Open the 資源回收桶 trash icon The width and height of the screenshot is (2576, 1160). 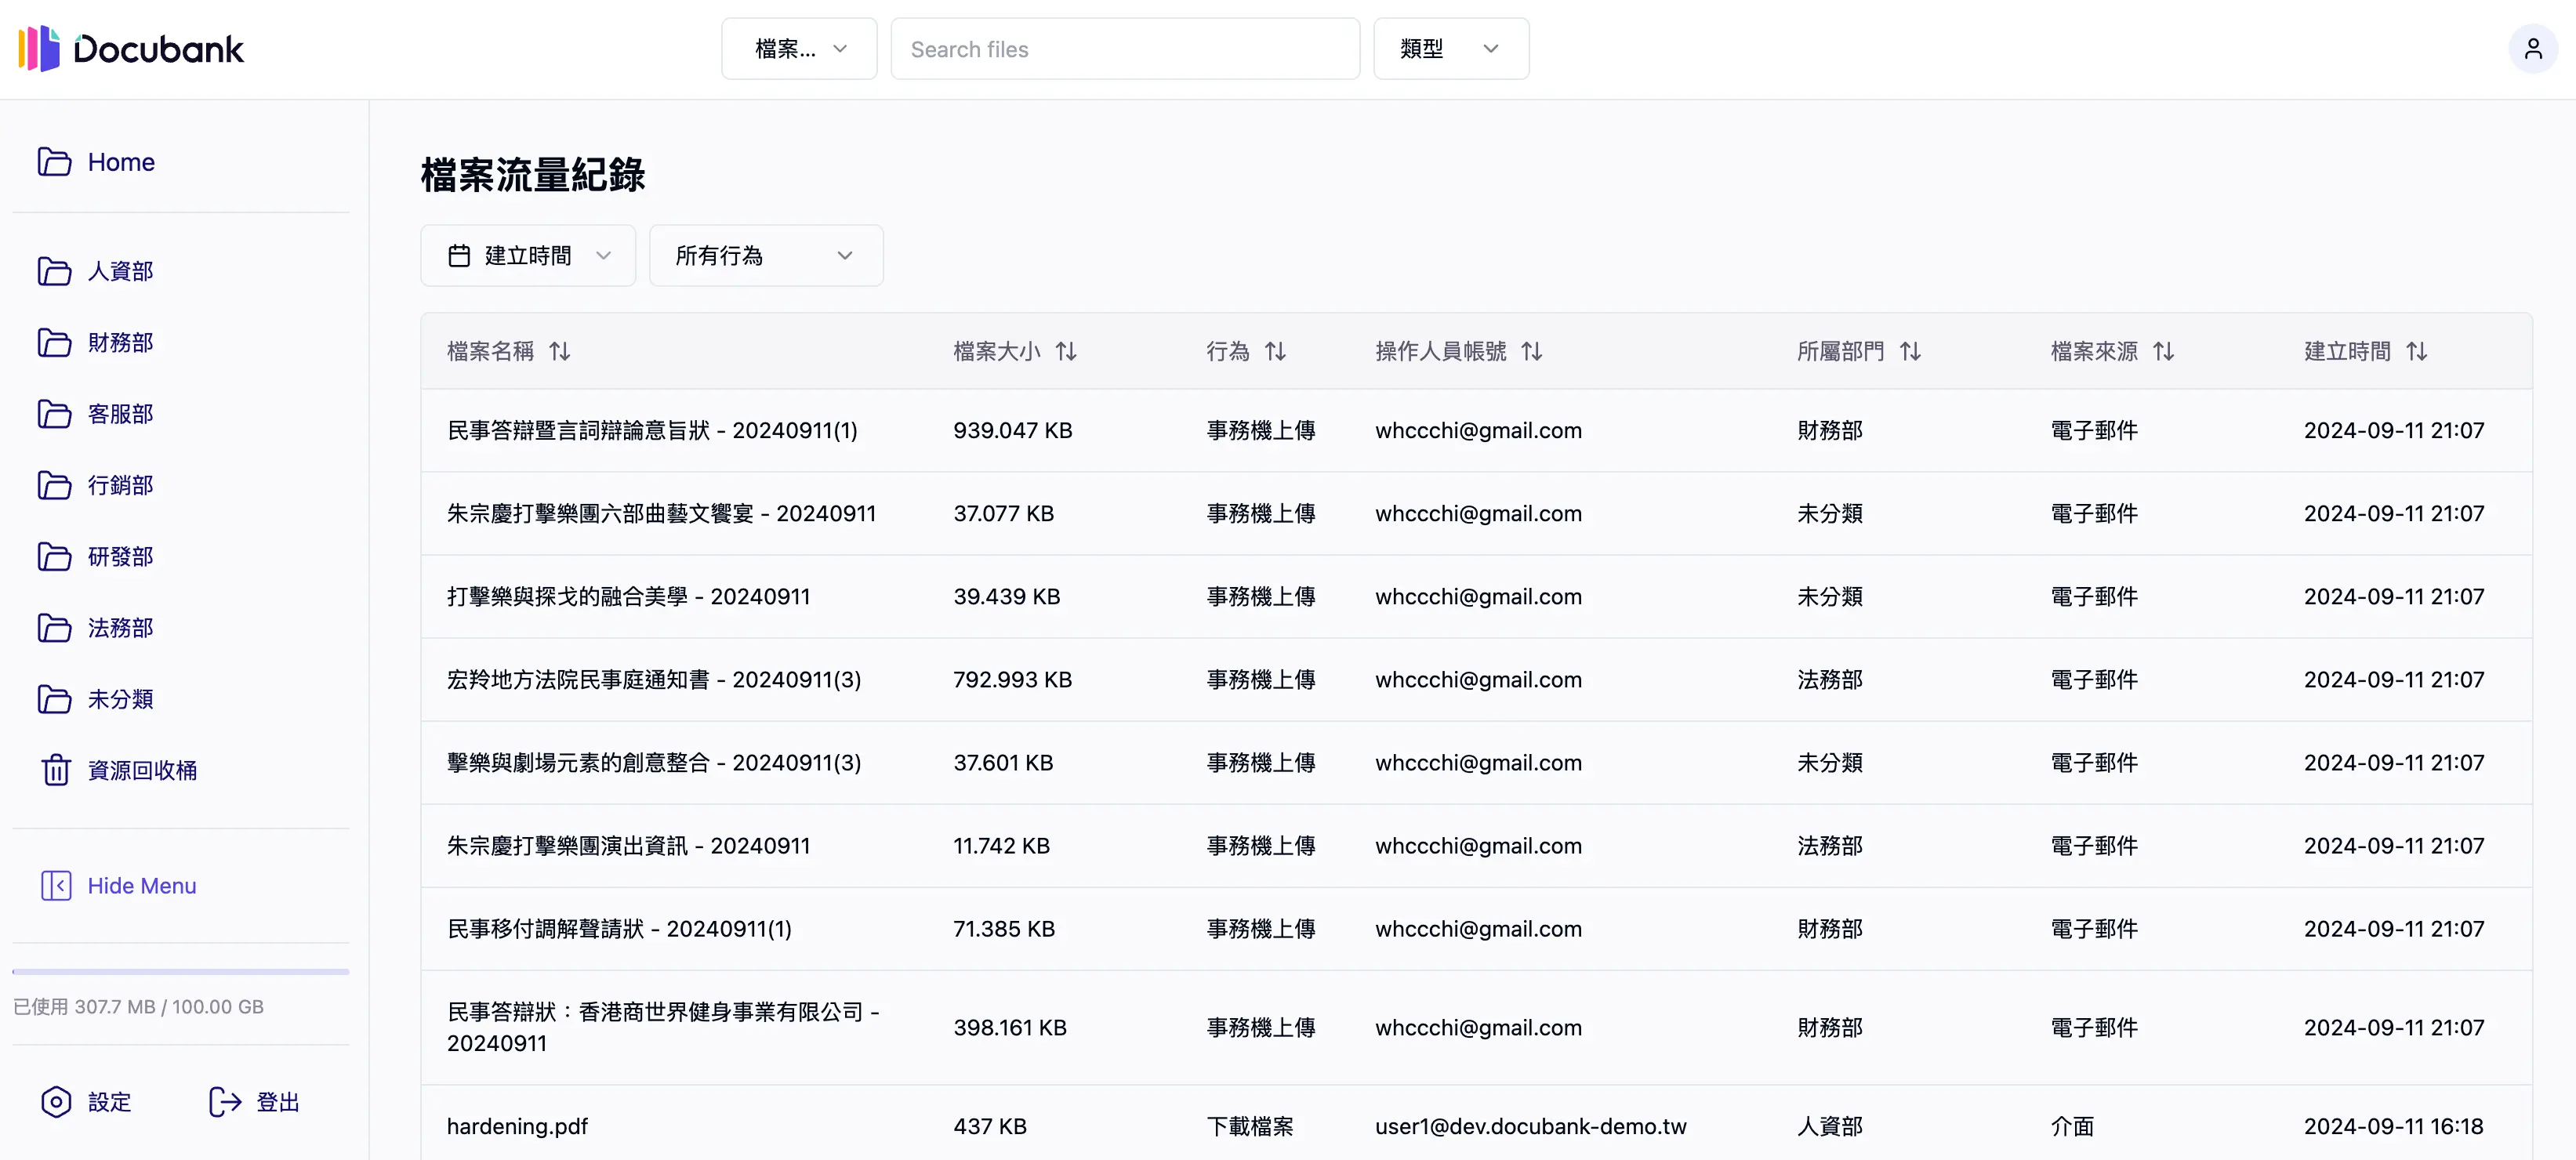pyautogui.click(x=55, y=769)
